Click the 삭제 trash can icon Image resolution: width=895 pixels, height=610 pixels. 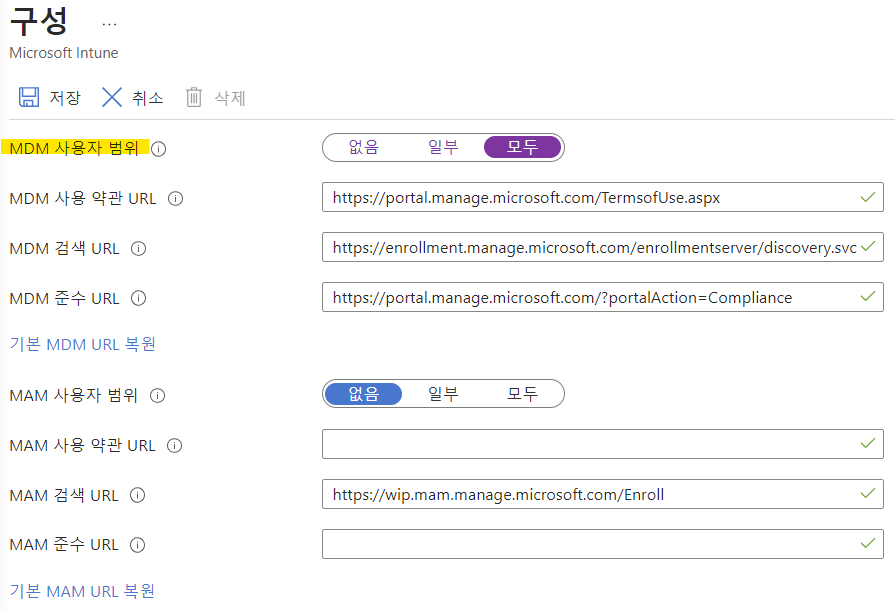coord(194,97)
